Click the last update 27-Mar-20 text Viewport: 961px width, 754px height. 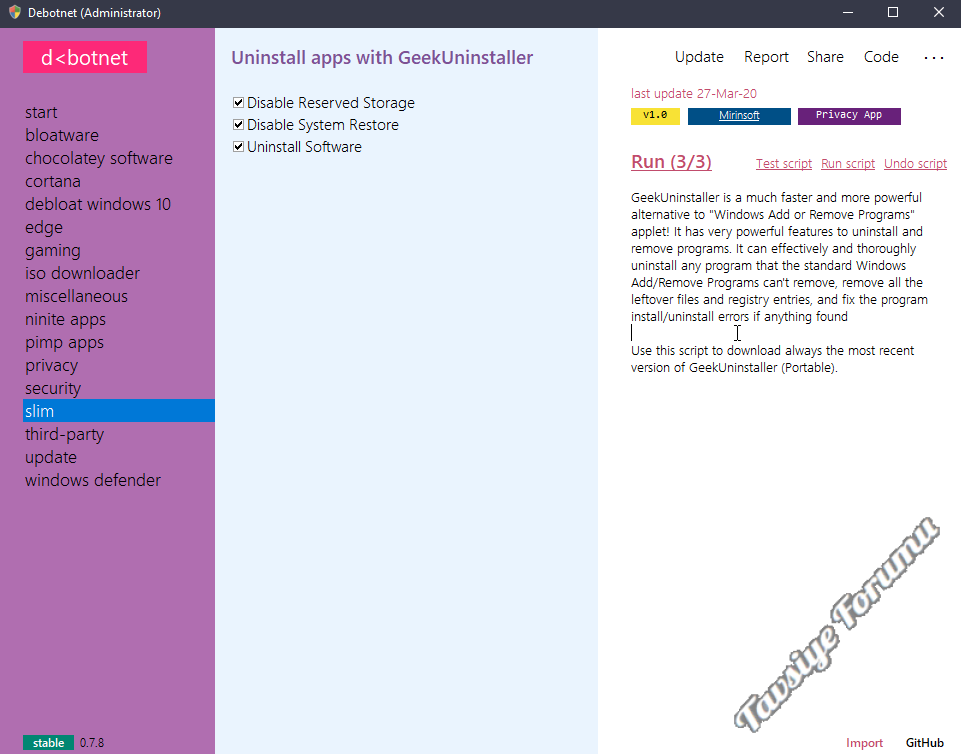(x=694, y=94)
